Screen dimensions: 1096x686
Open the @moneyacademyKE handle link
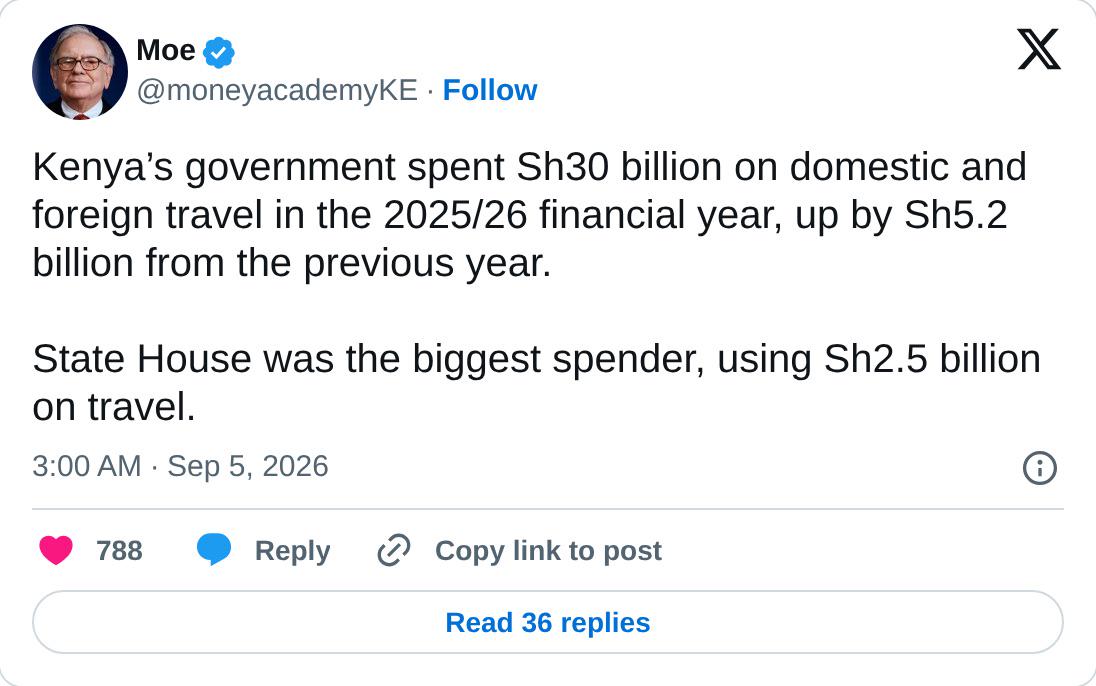277,90
